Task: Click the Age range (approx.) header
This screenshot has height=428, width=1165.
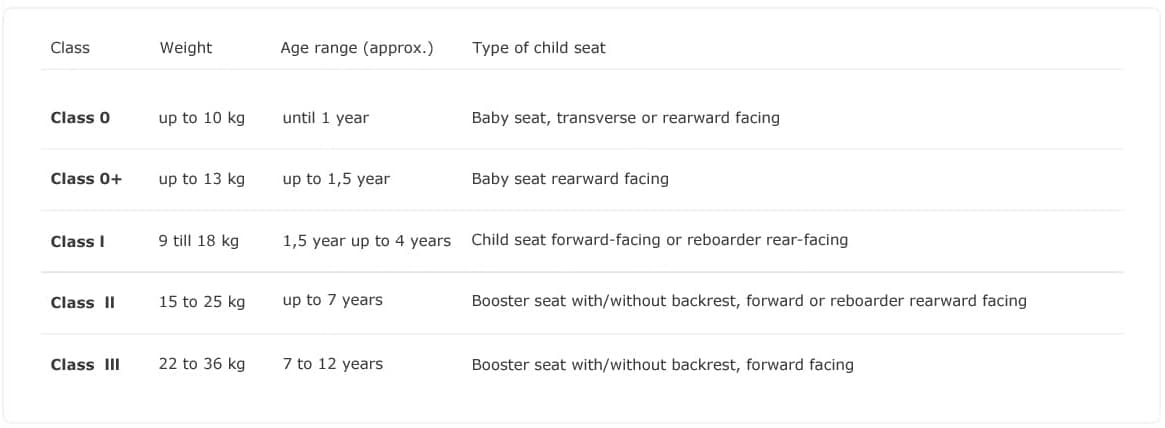Action: (357, 48)
